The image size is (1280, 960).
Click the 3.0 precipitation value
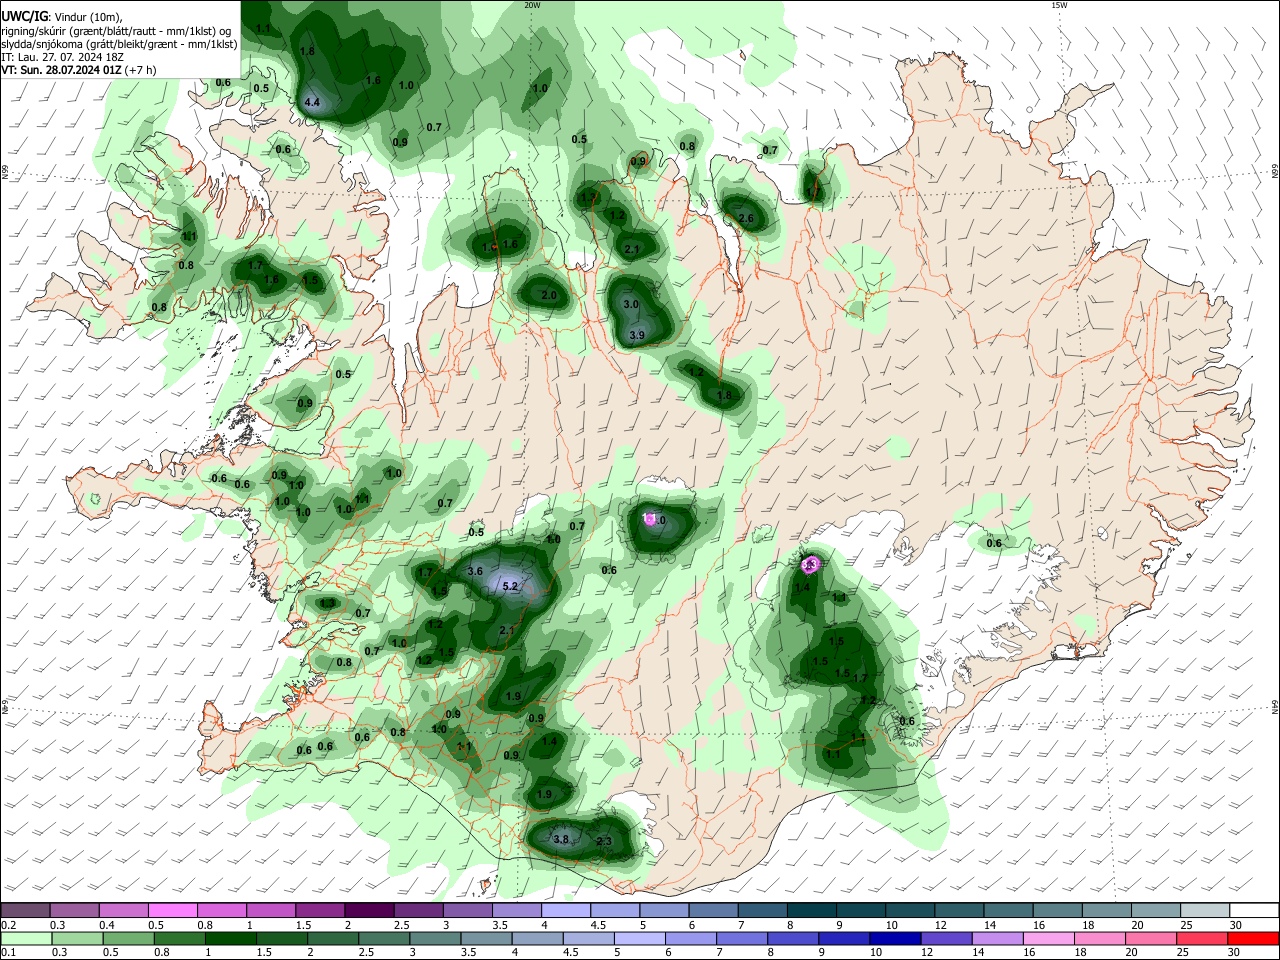[631, 304]
